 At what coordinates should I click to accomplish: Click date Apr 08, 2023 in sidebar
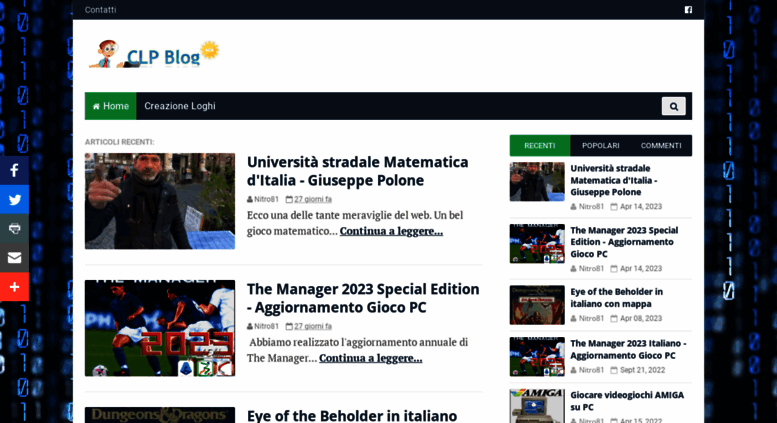(641, 318)
